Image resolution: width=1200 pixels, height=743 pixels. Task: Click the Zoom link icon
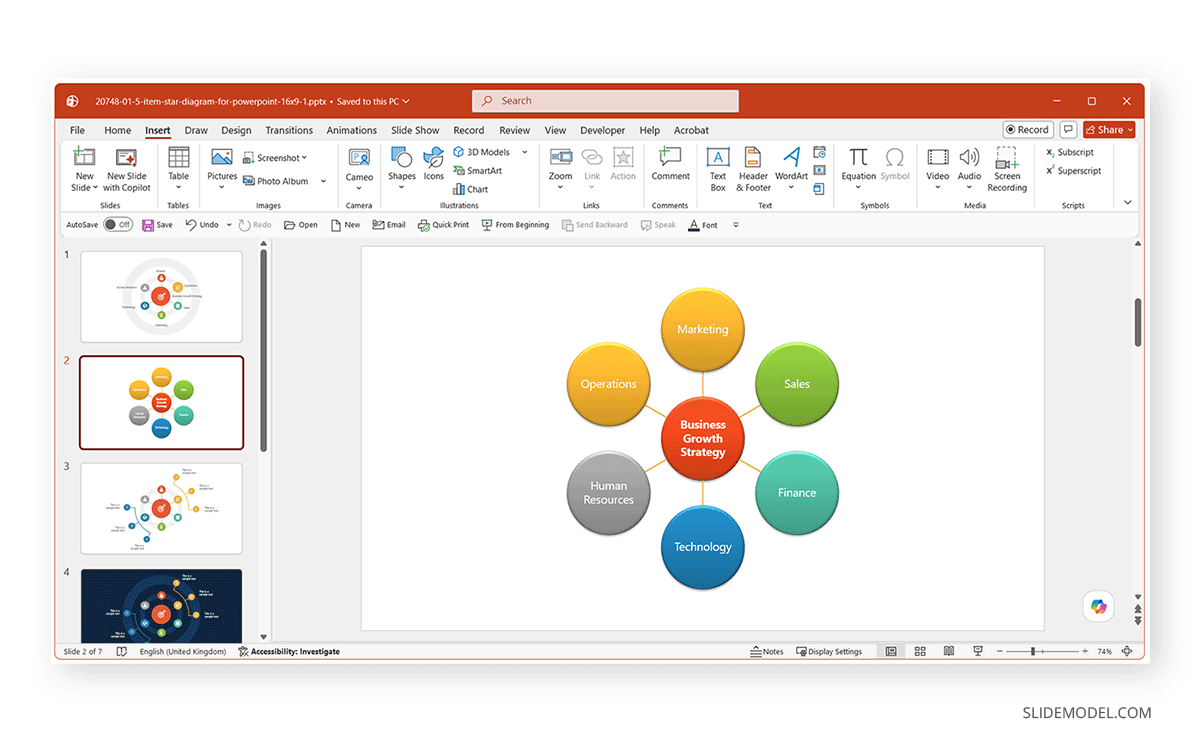click(561, 168)
